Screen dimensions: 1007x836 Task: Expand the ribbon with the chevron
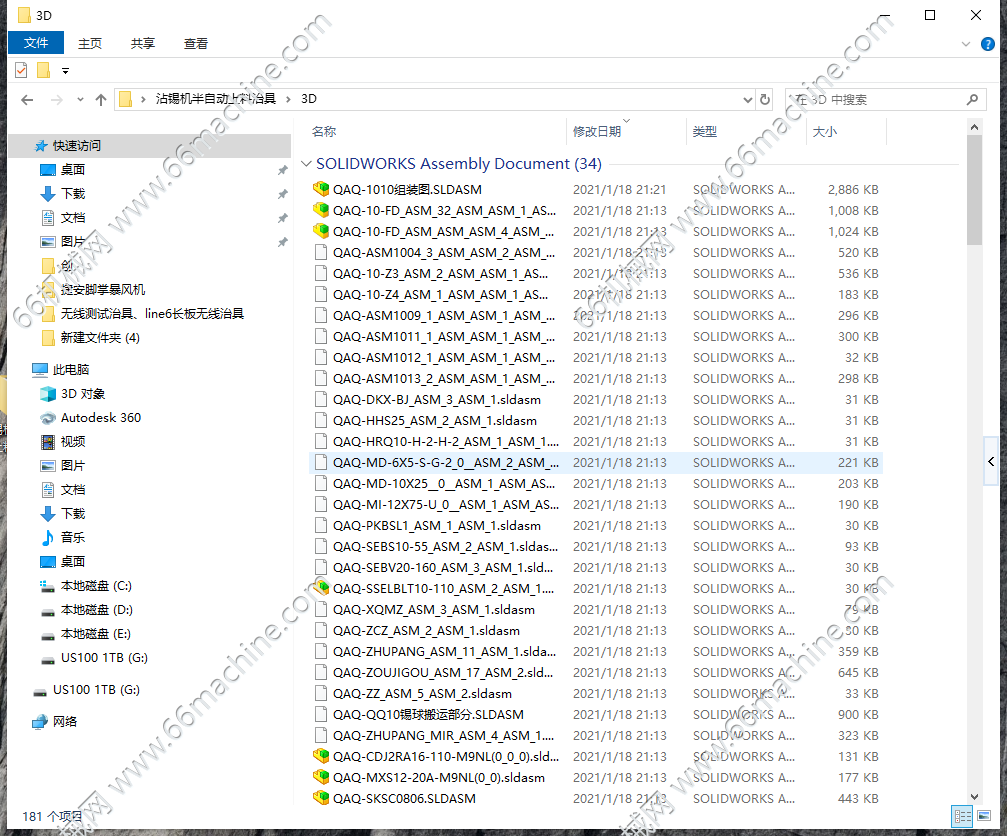(x=966, y=44)
